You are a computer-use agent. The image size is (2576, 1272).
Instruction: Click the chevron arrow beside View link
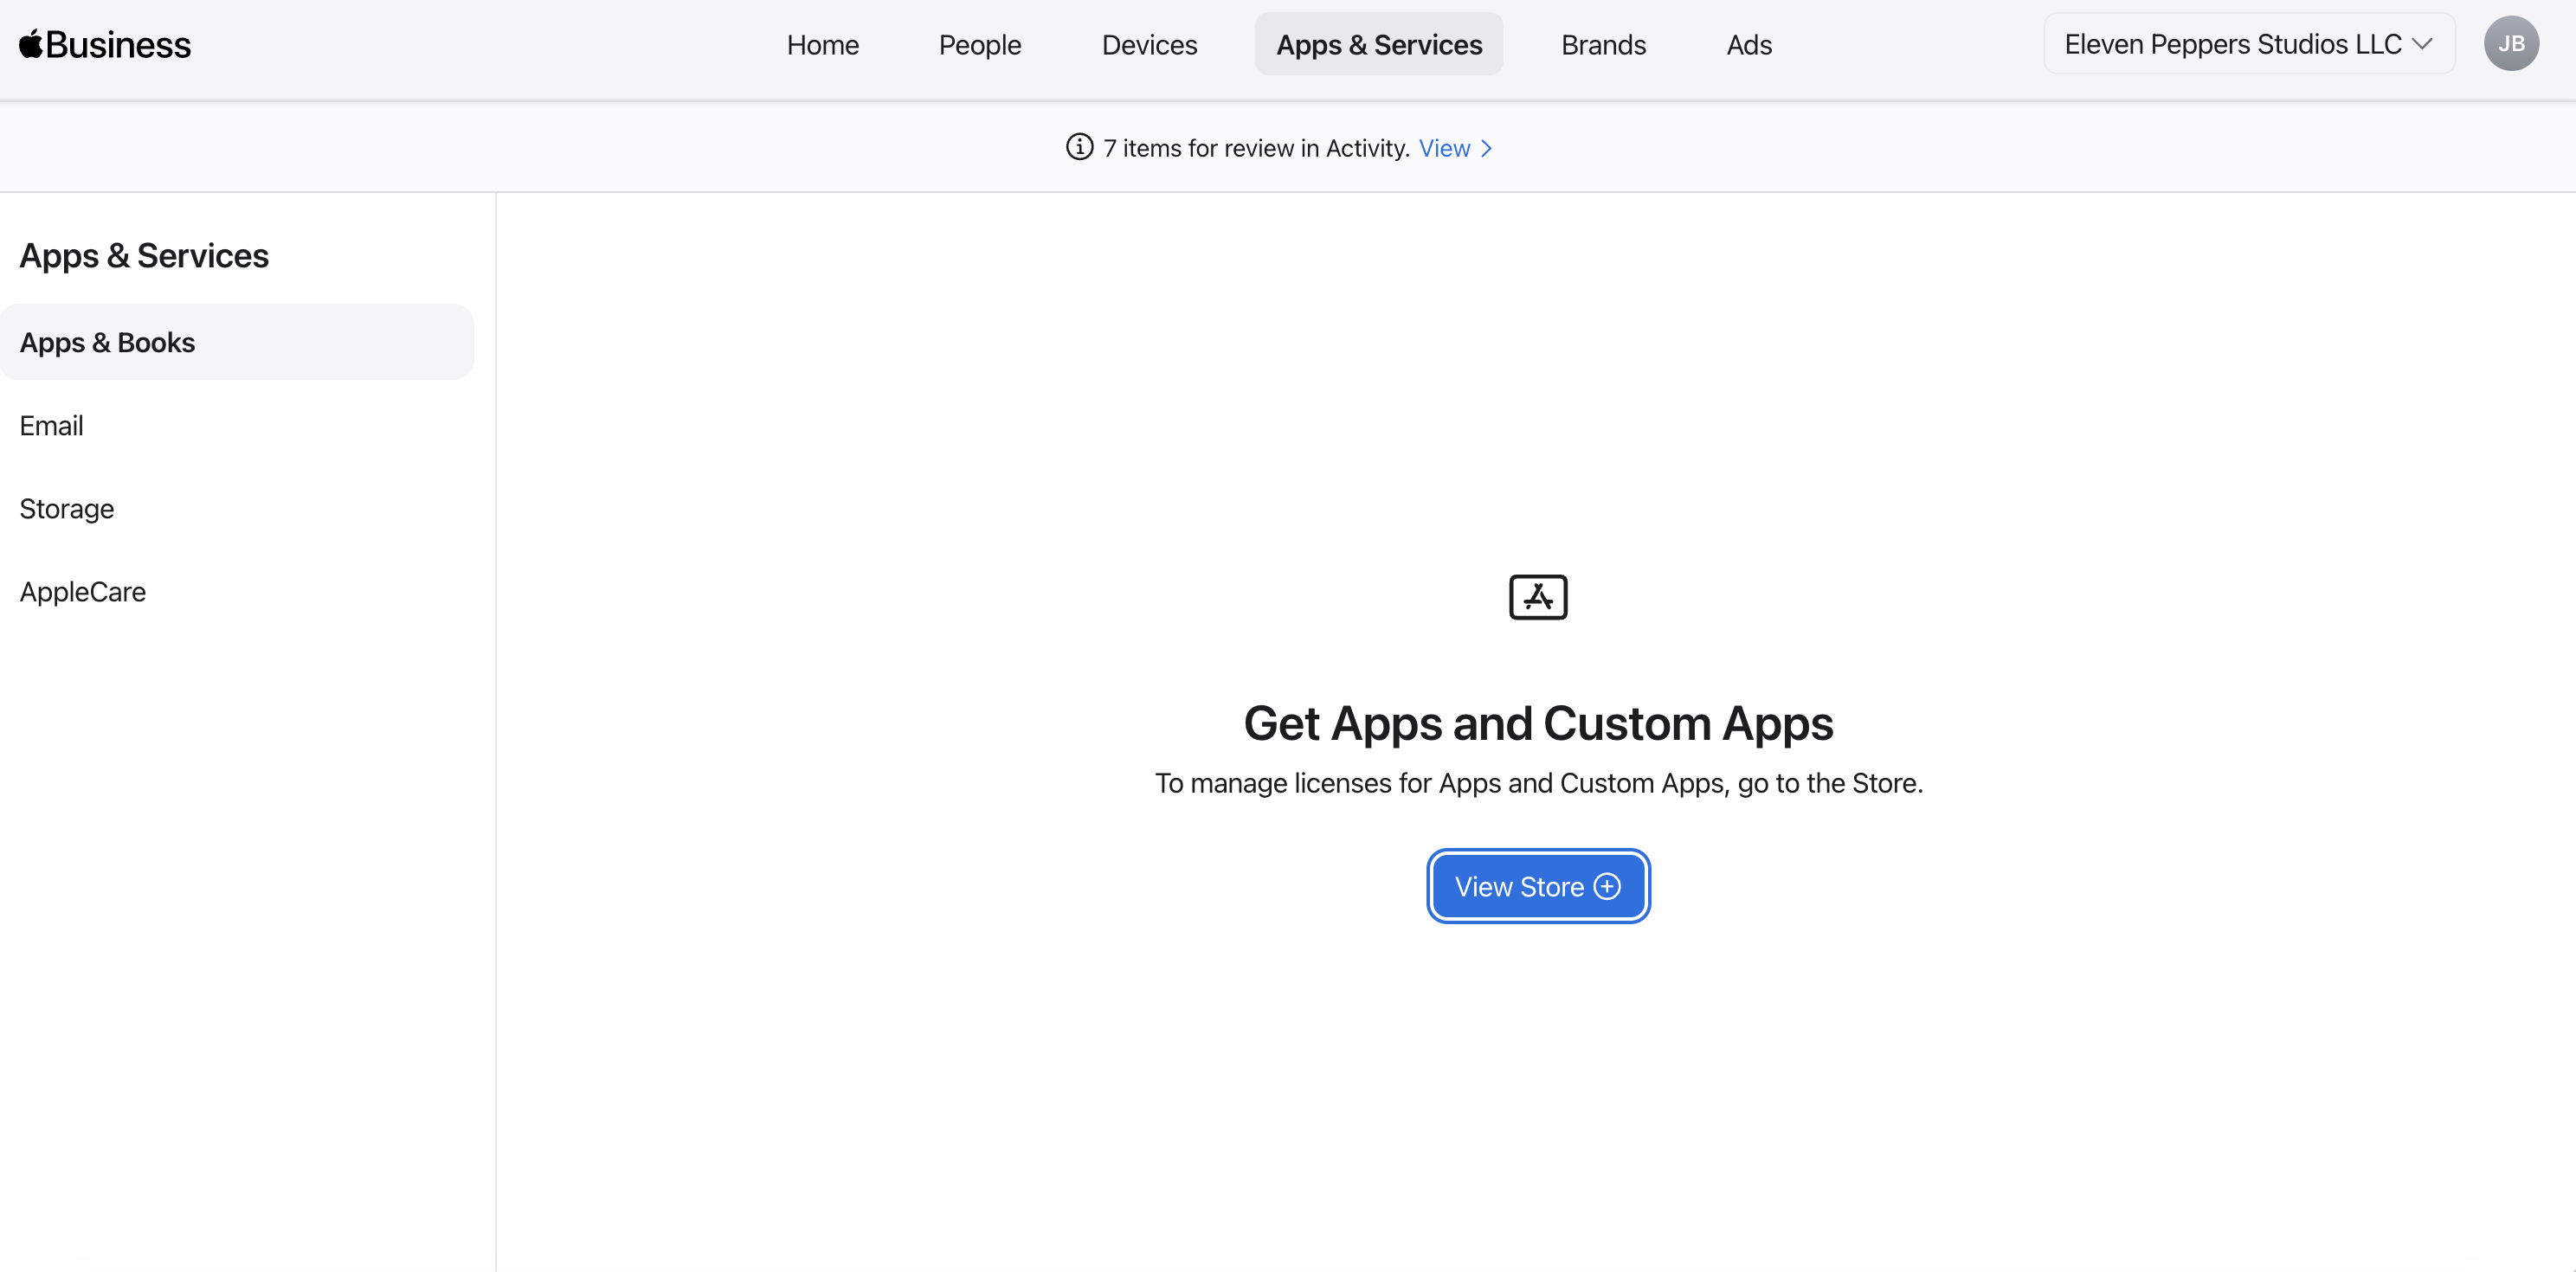click(x=1487, y=148)
